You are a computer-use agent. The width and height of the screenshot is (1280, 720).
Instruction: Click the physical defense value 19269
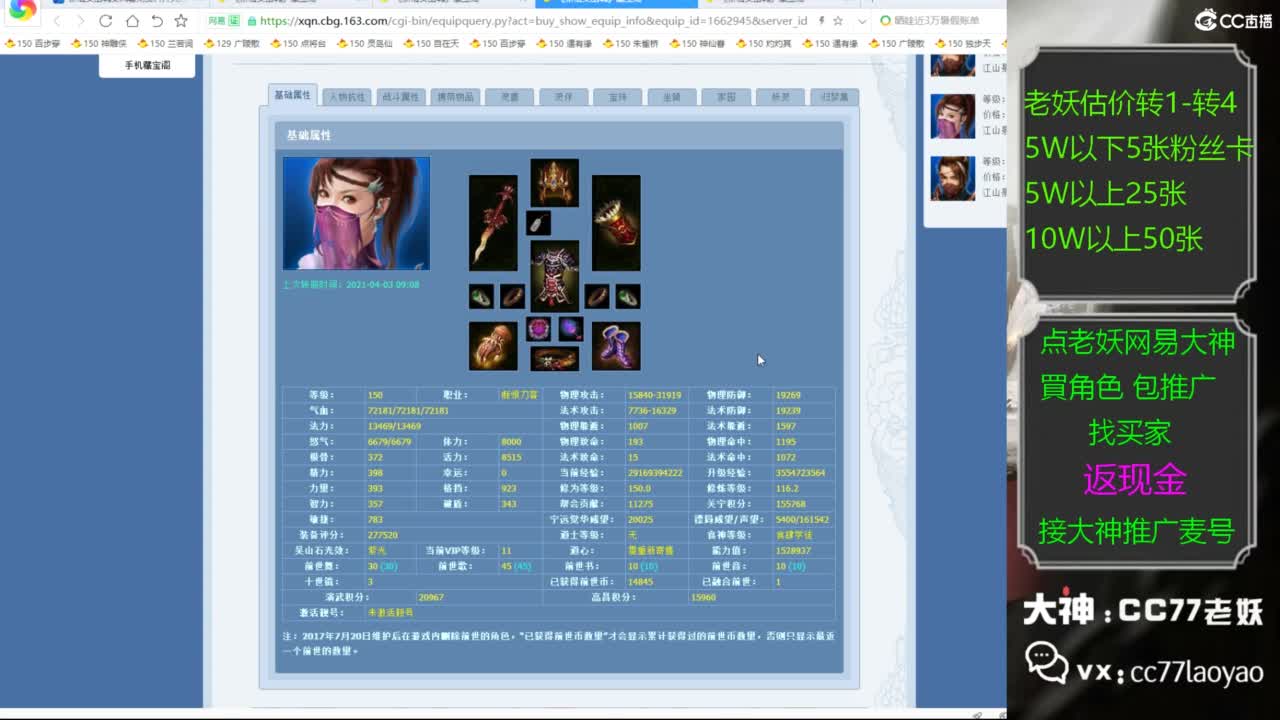[788, 395]
